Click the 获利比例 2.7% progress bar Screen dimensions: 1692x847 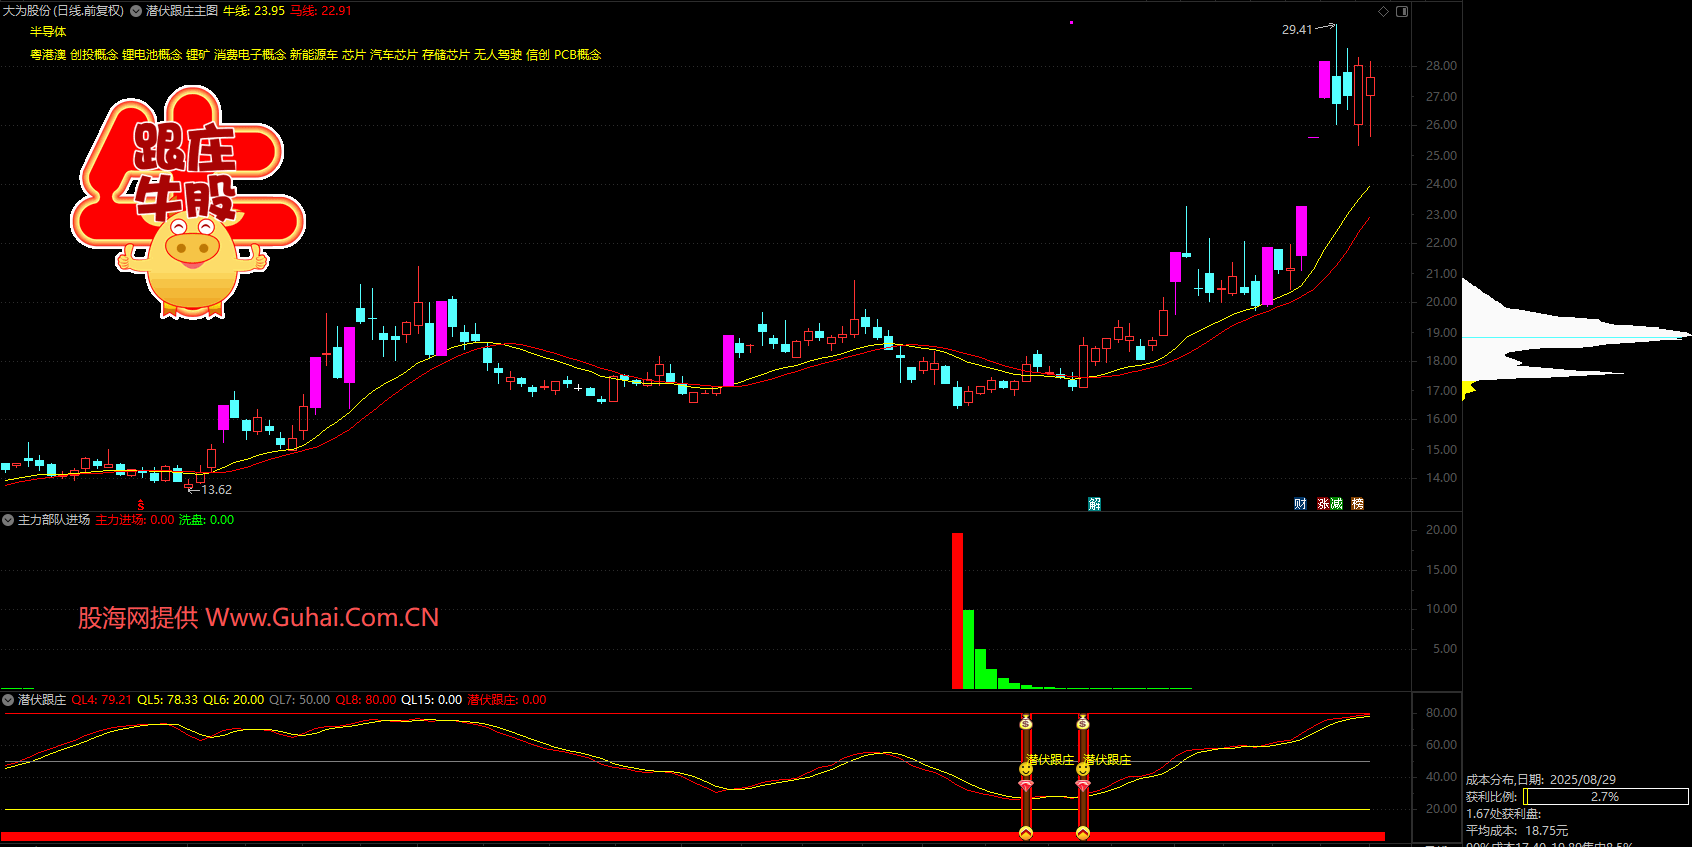(x=1605, y=797)
